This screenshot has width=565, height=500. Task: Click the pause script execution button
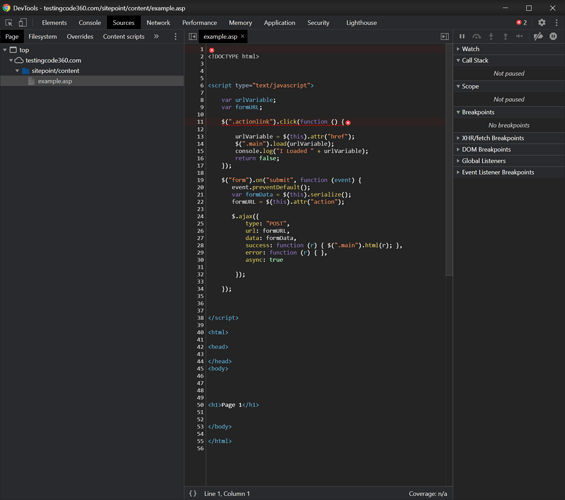coord(462,36)
